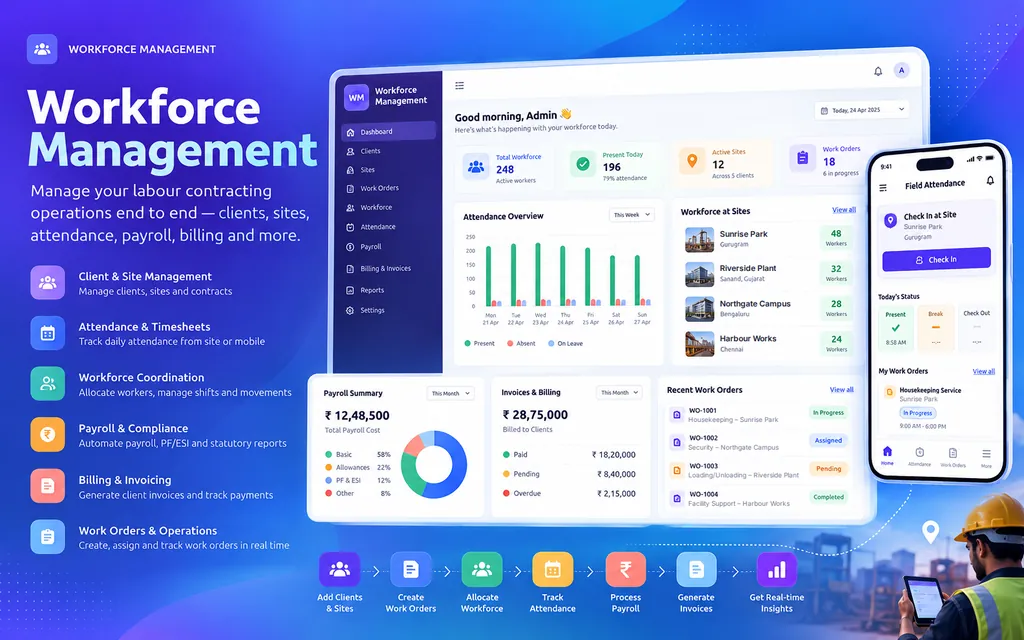Click Work Orders & Operations clipboard icon
The height and width of the screenshot is (640, 1024).
[x=48, y=537]
